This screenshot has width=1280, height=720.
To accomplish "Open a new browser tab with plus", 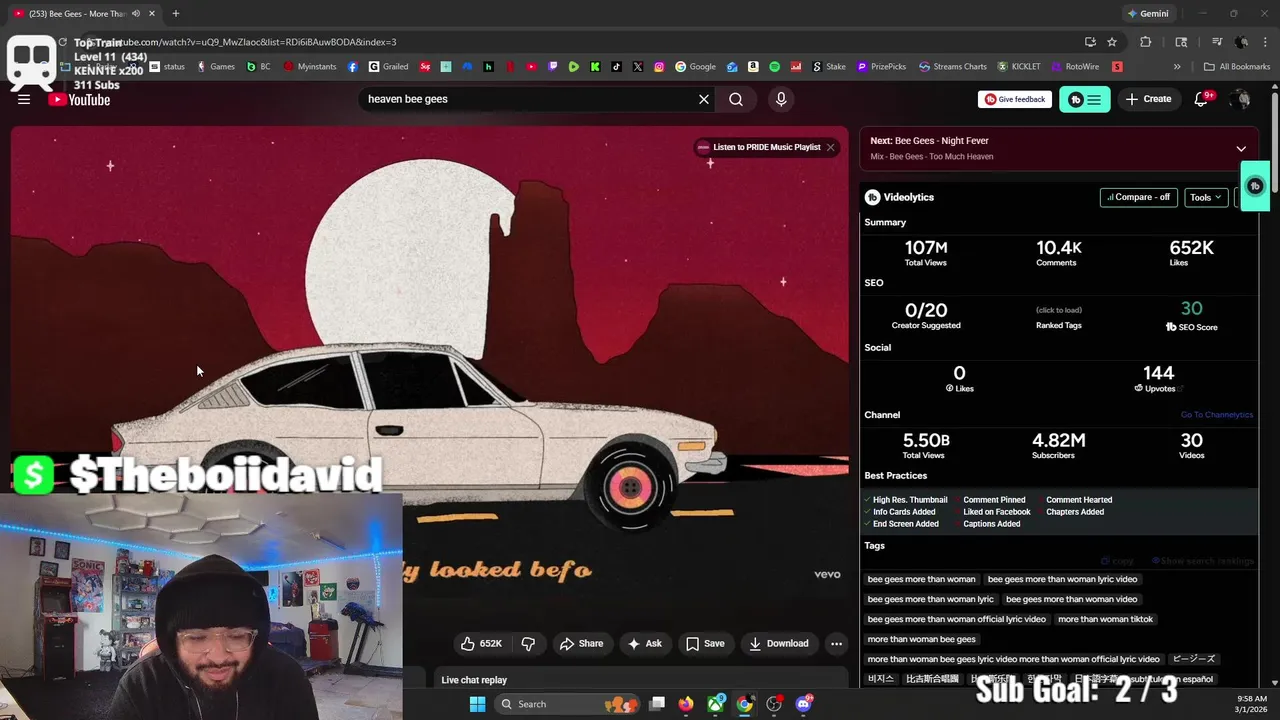I will [x=175, y=14].
